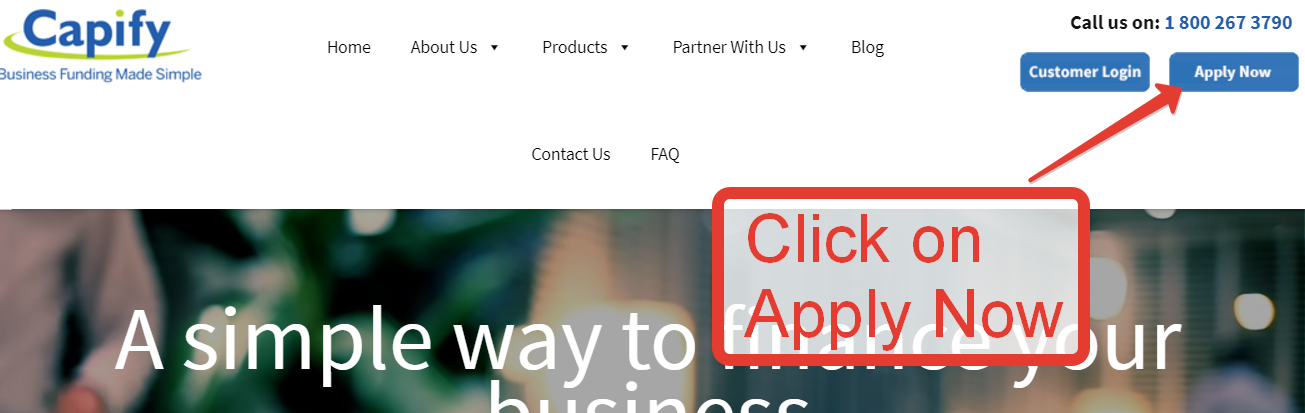Click the red Click on Apply Now callout box
Image resolution: width=1305 pixels, height=413 pixels.
tap(900, 276)
